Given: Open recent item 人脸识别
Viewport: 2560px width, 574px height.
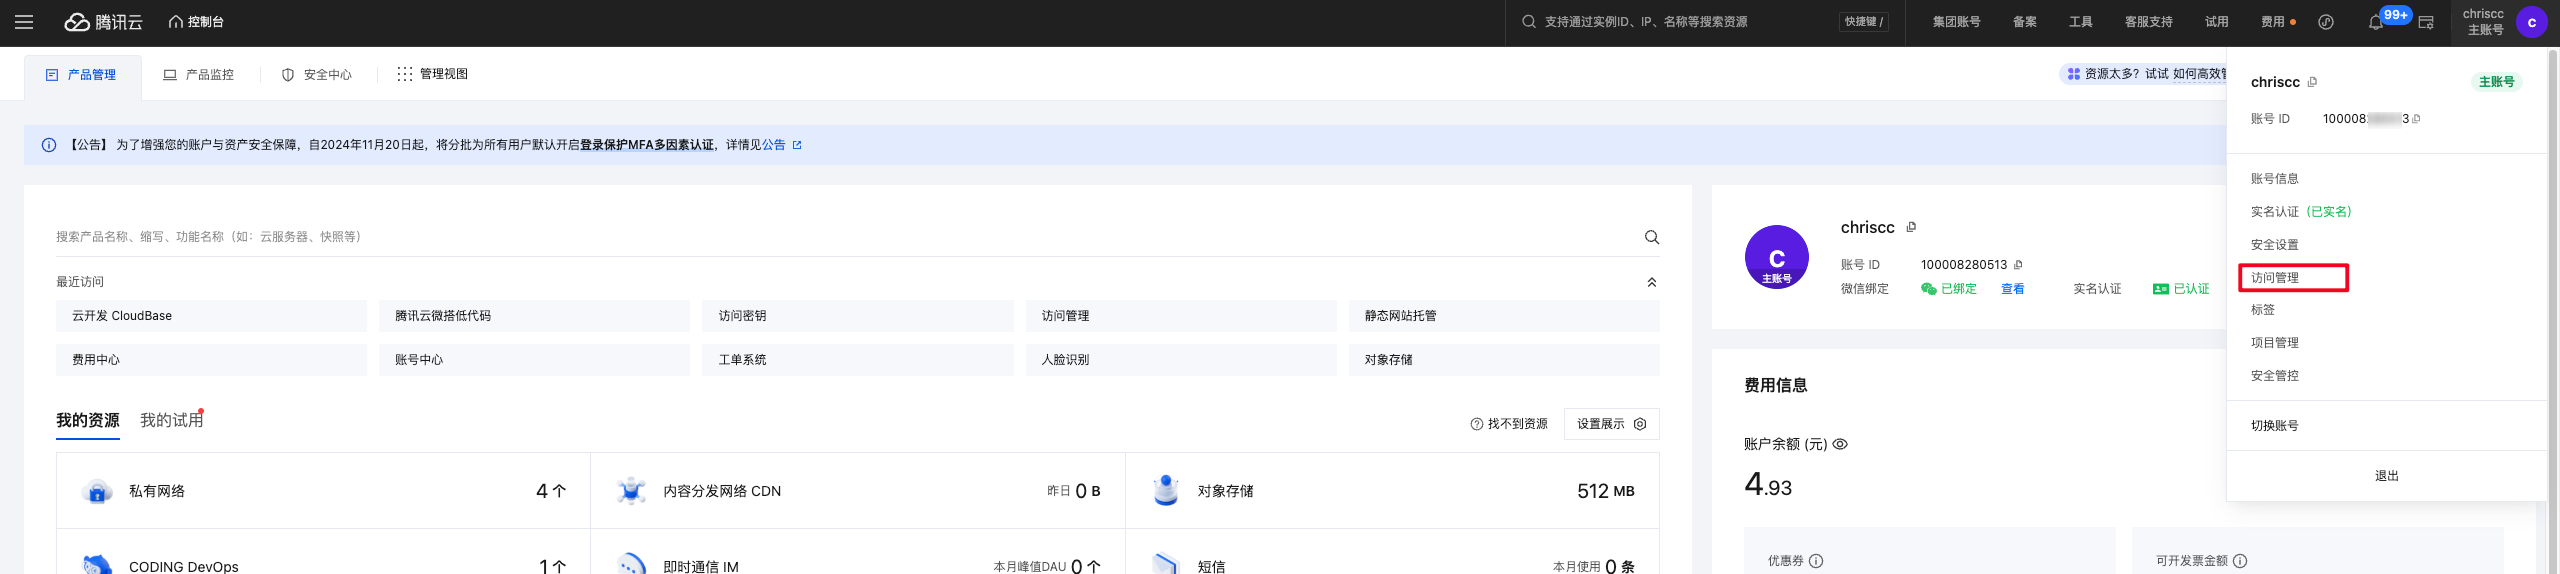Looking at the screenshot, I should tap(1181, 360).
